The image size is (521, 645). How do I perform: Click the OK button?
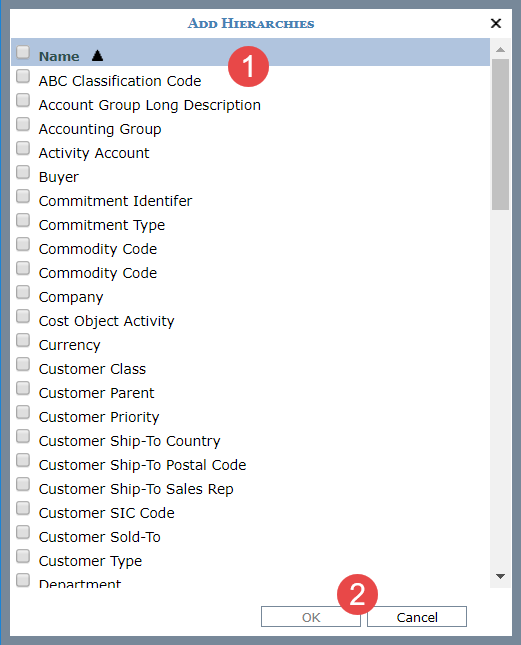coord(311,617)
